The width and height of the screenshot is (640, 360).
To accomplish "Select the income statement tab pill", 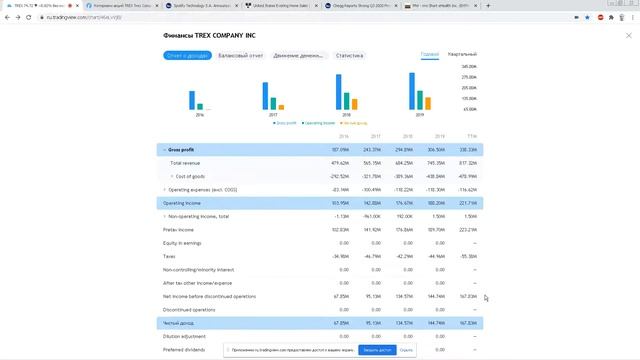I will [187, 56].
